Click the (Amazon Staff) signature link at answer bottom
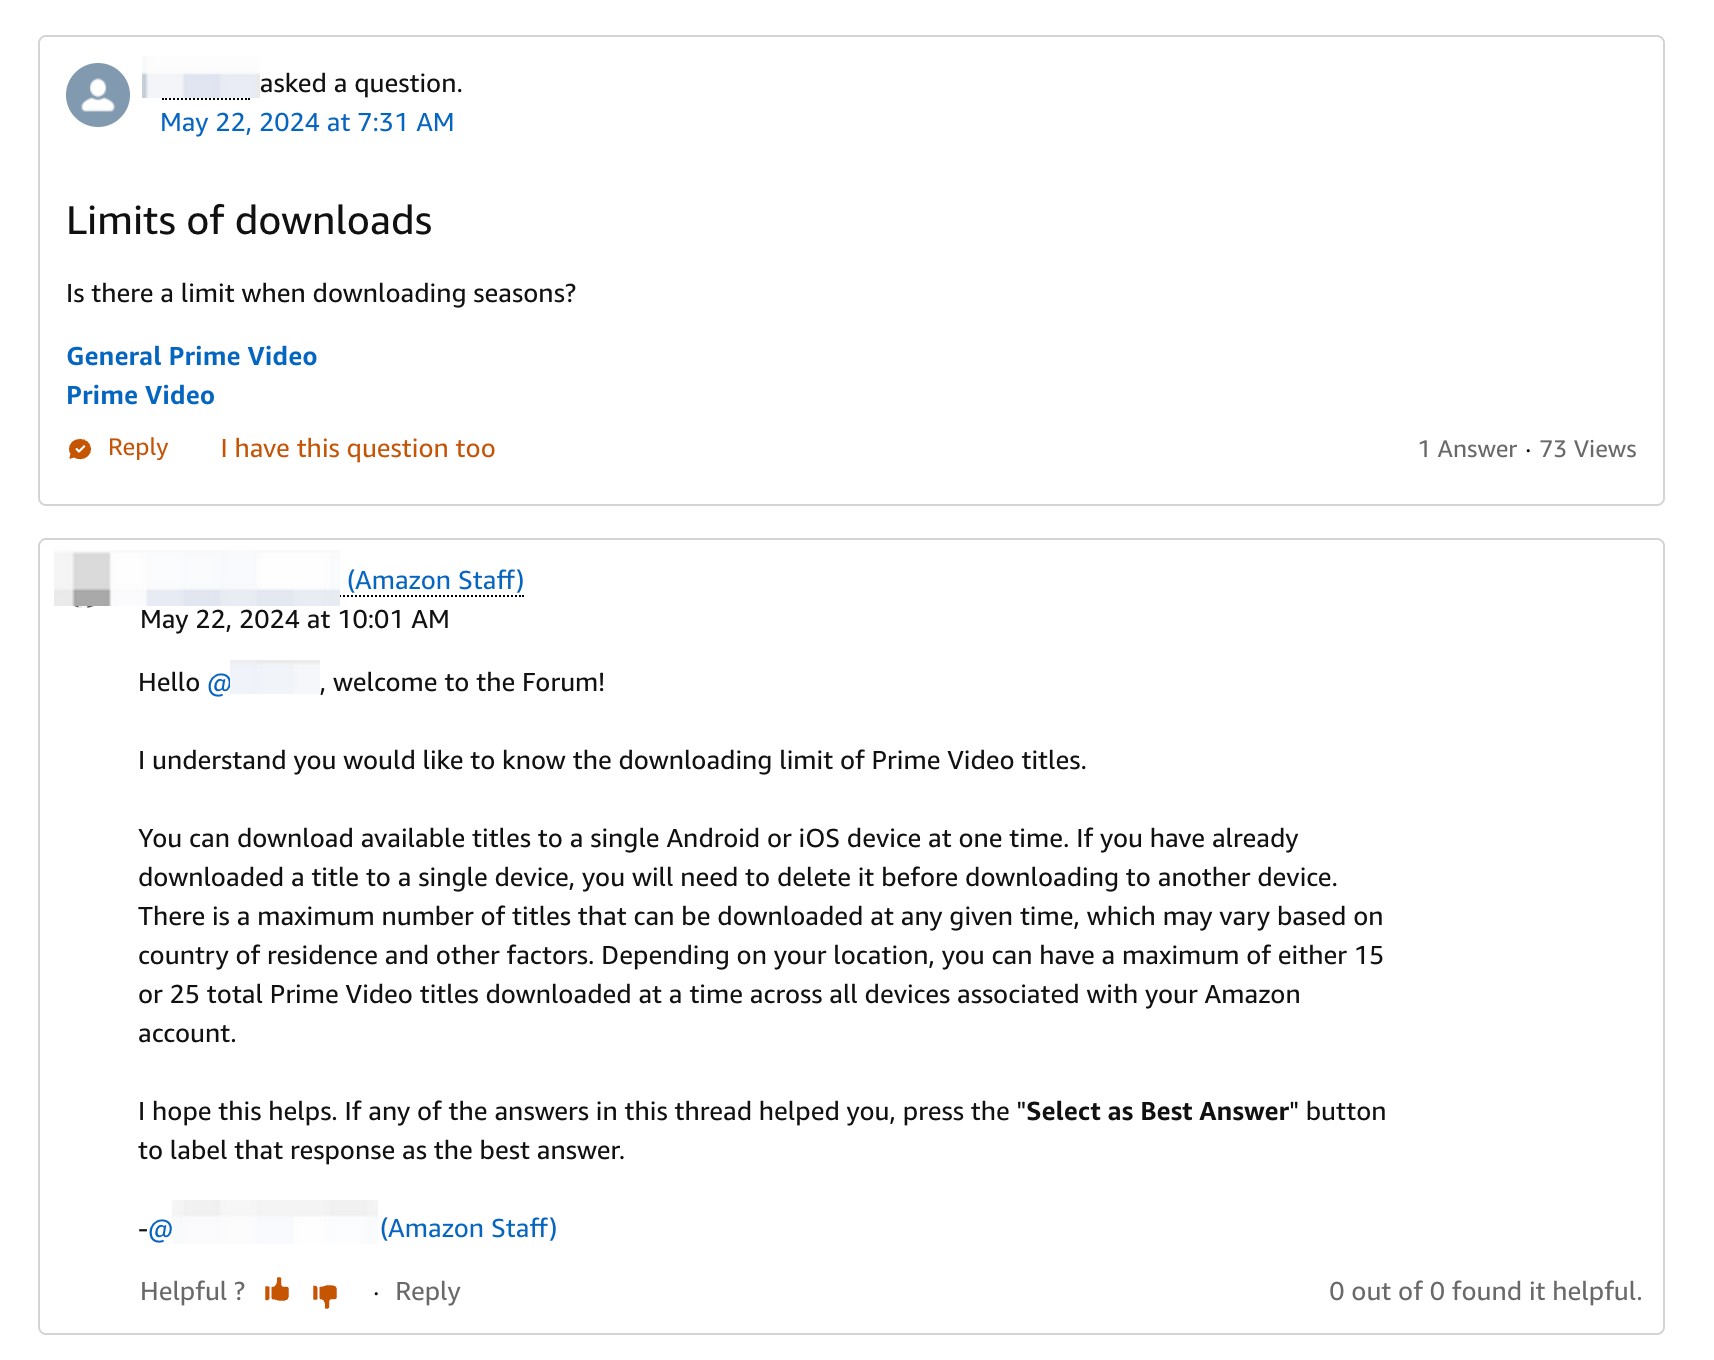This screenshot has height=1360, width=1714. 468,1228
